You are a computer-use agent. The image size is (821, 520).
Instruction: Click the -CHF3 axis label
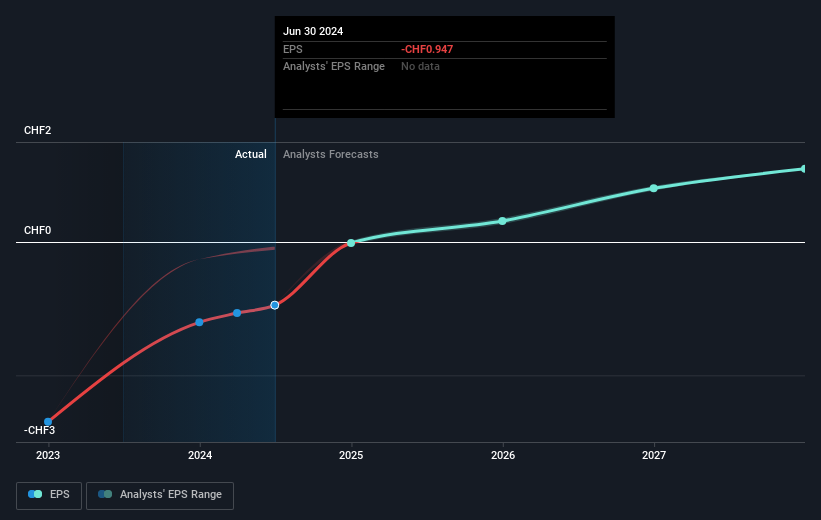39,430
